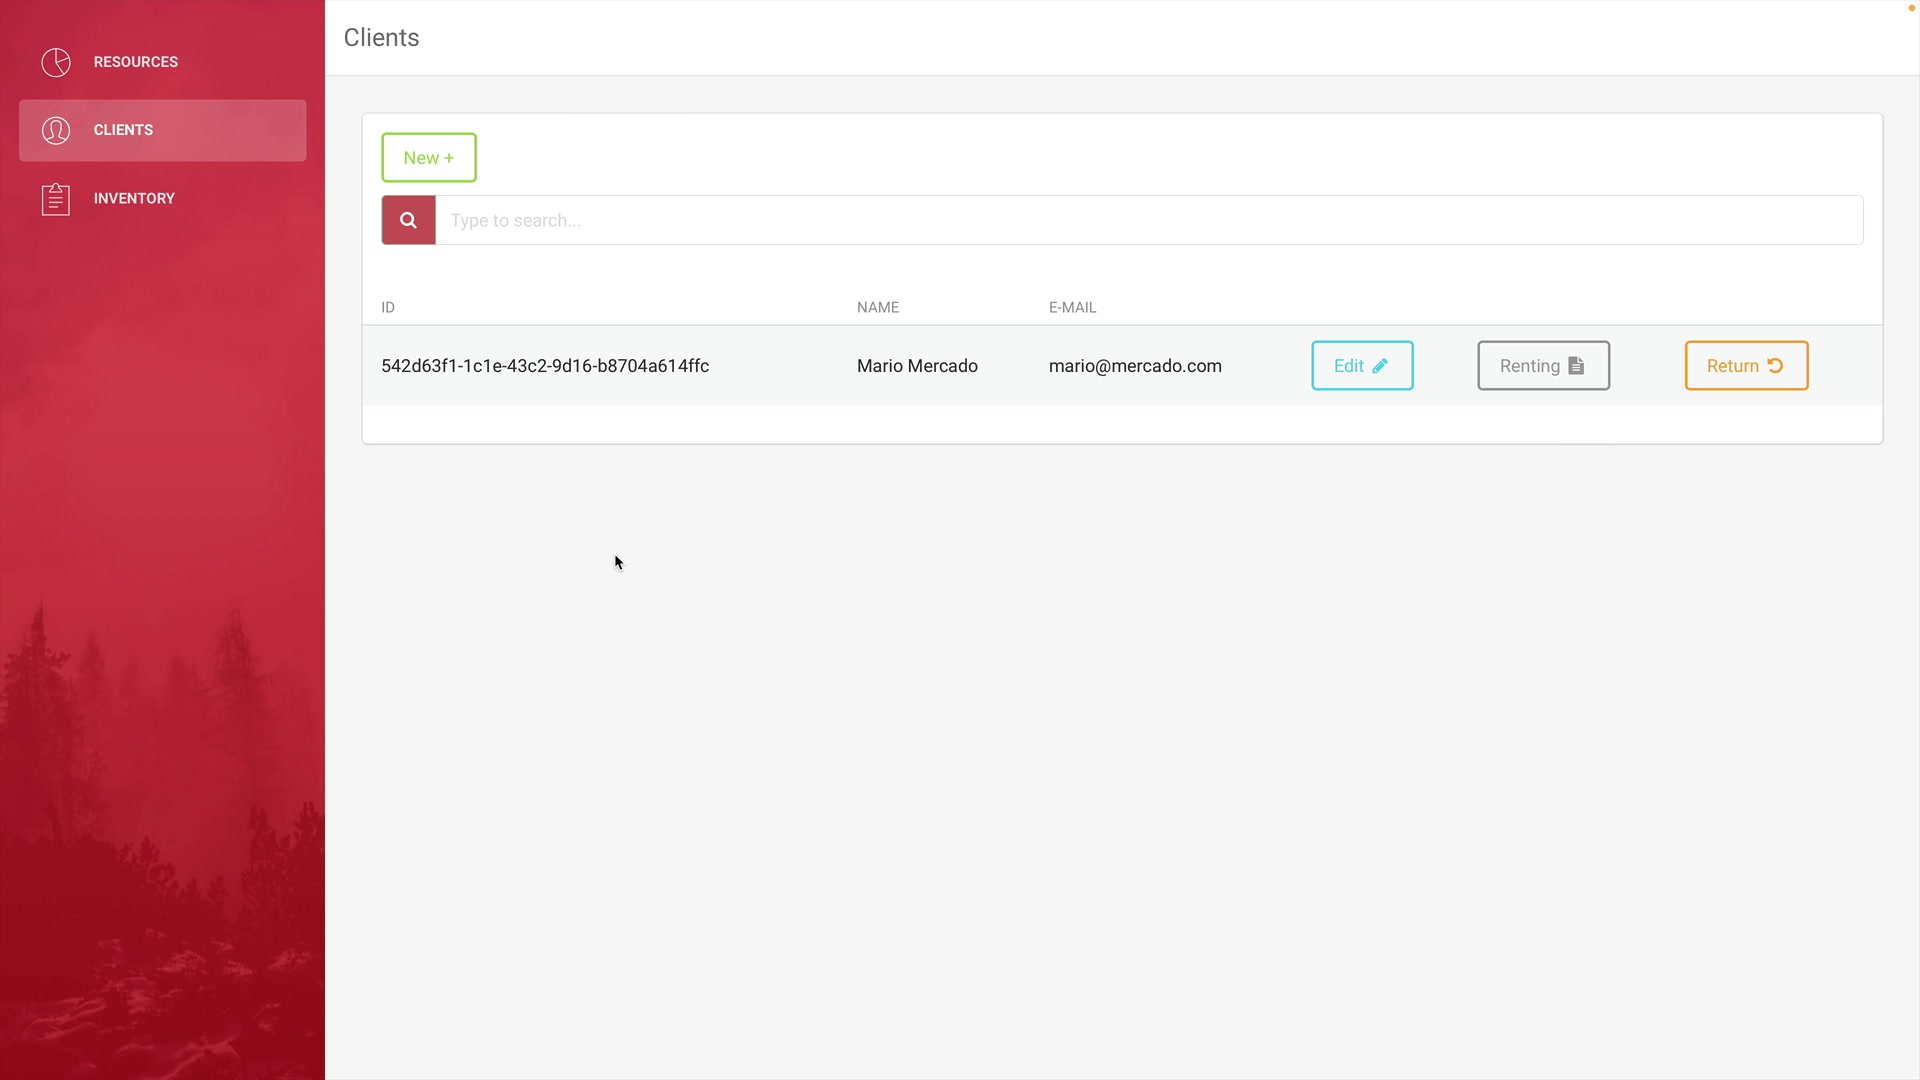
Task: Click the mario@mercado.com email cell
Action: click(1134, 366)
